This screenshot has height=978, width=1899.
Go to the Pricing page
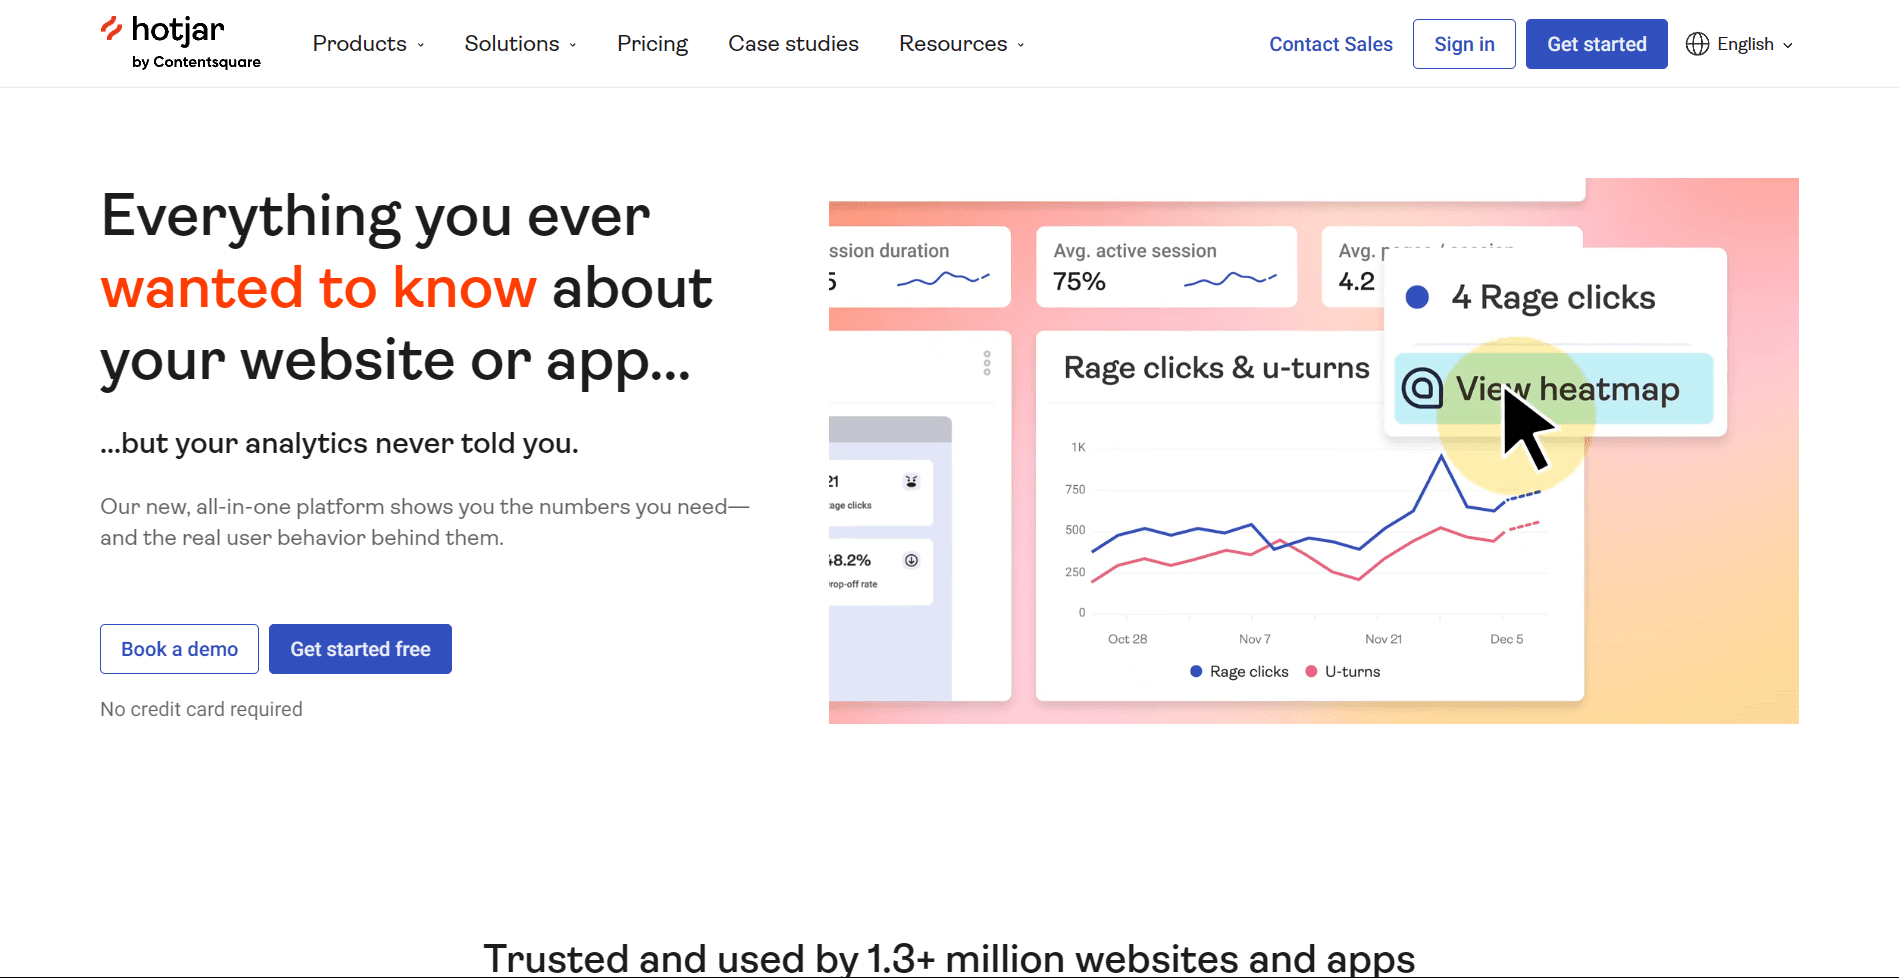pyautogui.click(x=652, y=44)
